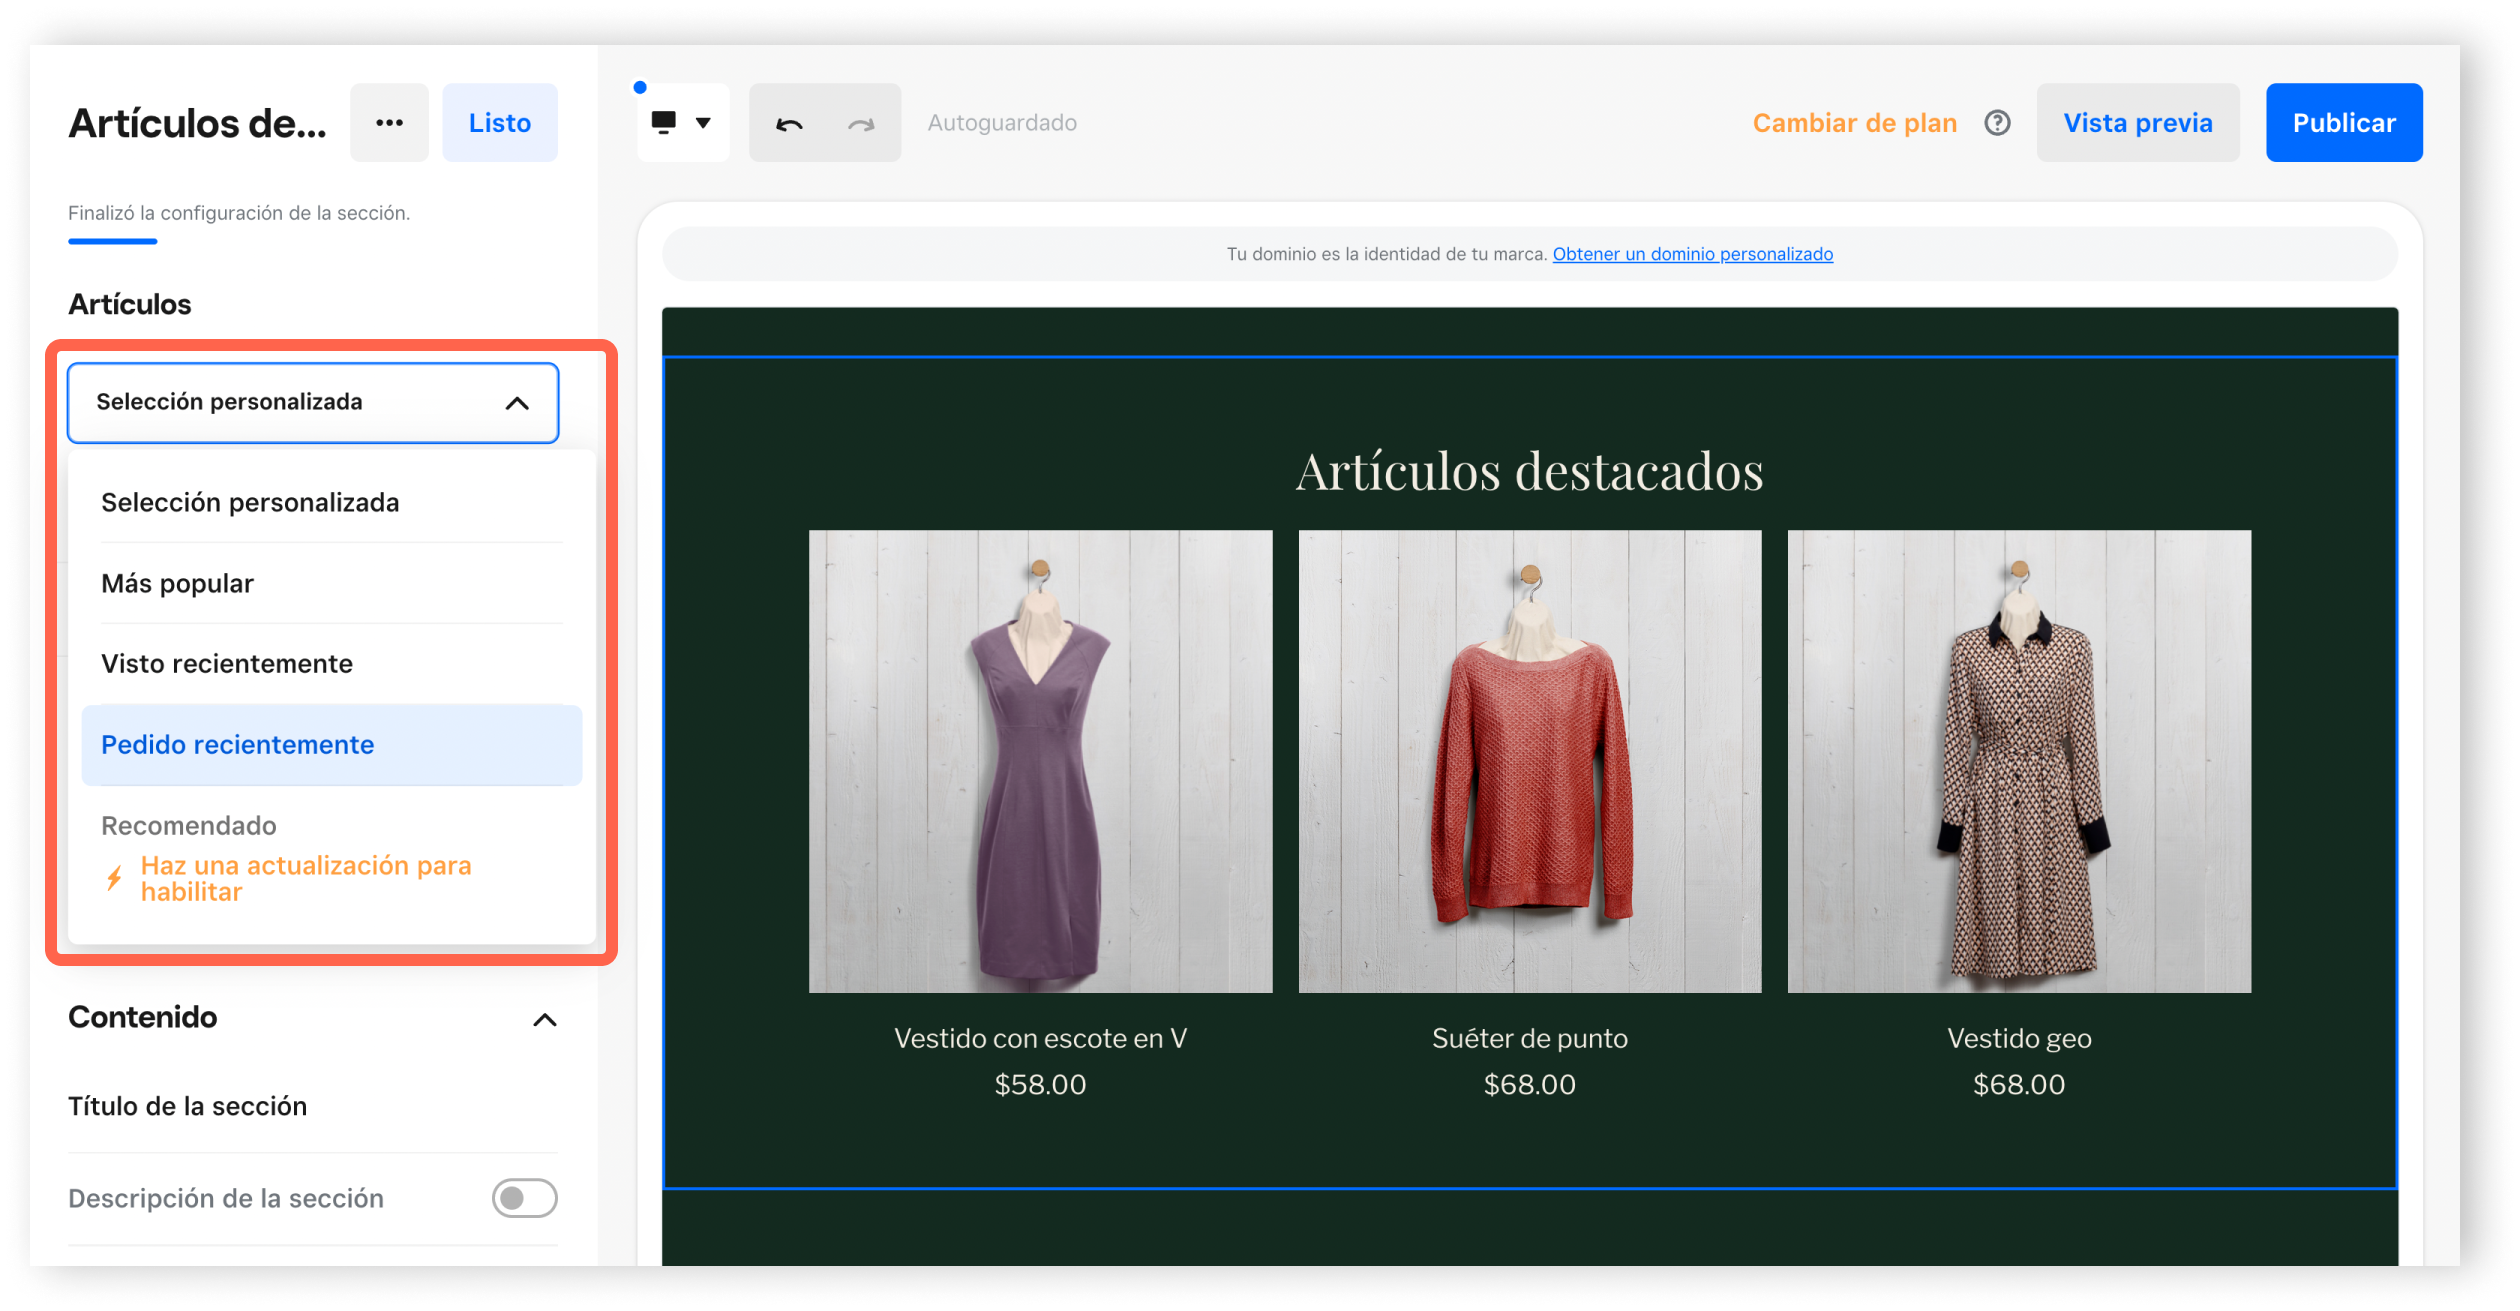Pick Selección personalizada in dropdown list
This screenshot has height=1311, width=2520.
tap(250, 503)
